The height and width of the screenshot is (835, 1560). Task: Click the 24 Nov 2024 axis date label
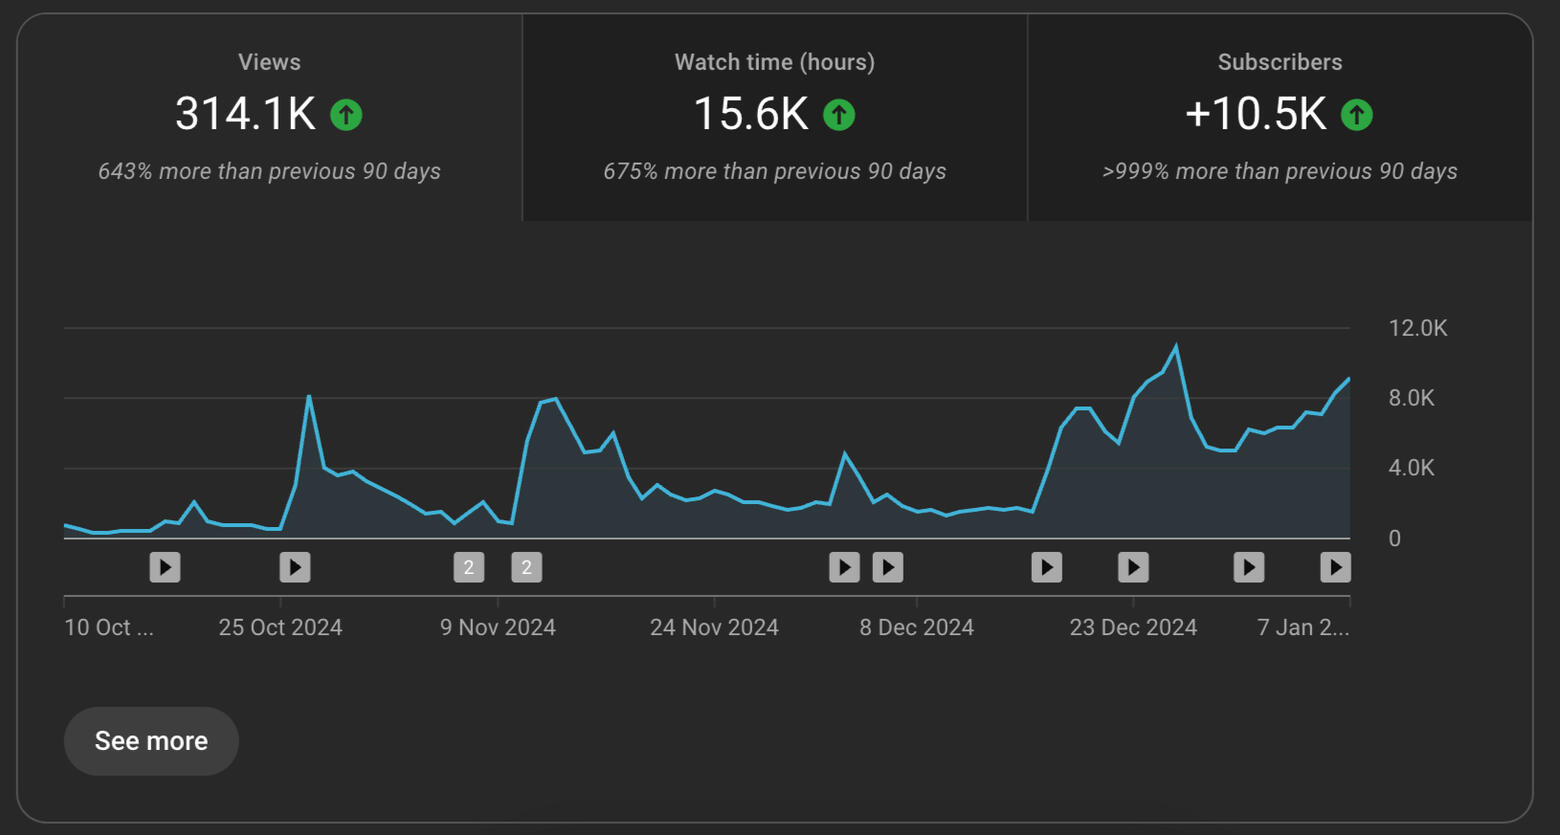pyautogui.click(x=714, y=627)
